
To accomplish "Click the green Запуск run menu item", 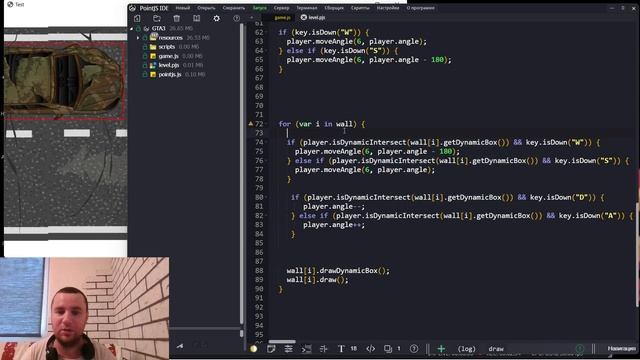I will tap(260, 8).
